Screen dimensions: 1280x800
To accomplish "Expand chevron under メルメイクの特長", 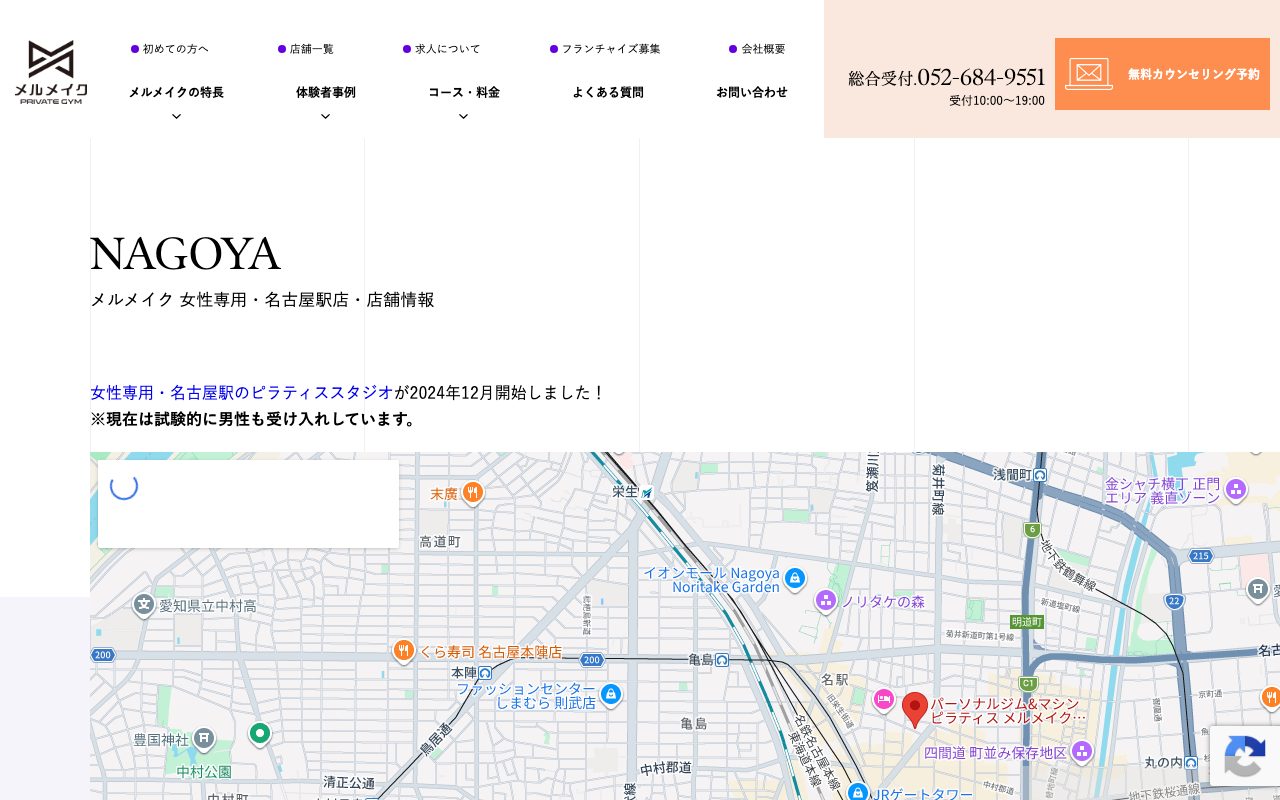I will [176, 116].
